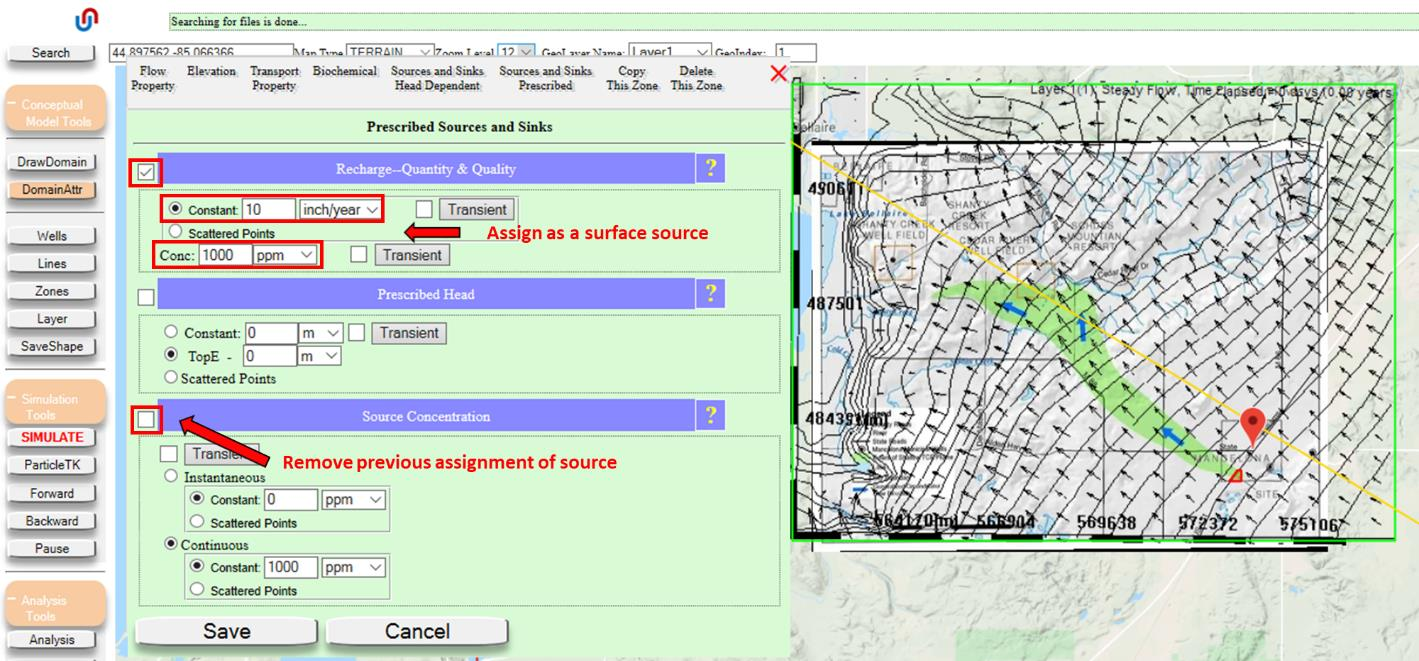
Task: Open Prescribed Head Constant unit dropdown
Action: click(x=322, y=333)
